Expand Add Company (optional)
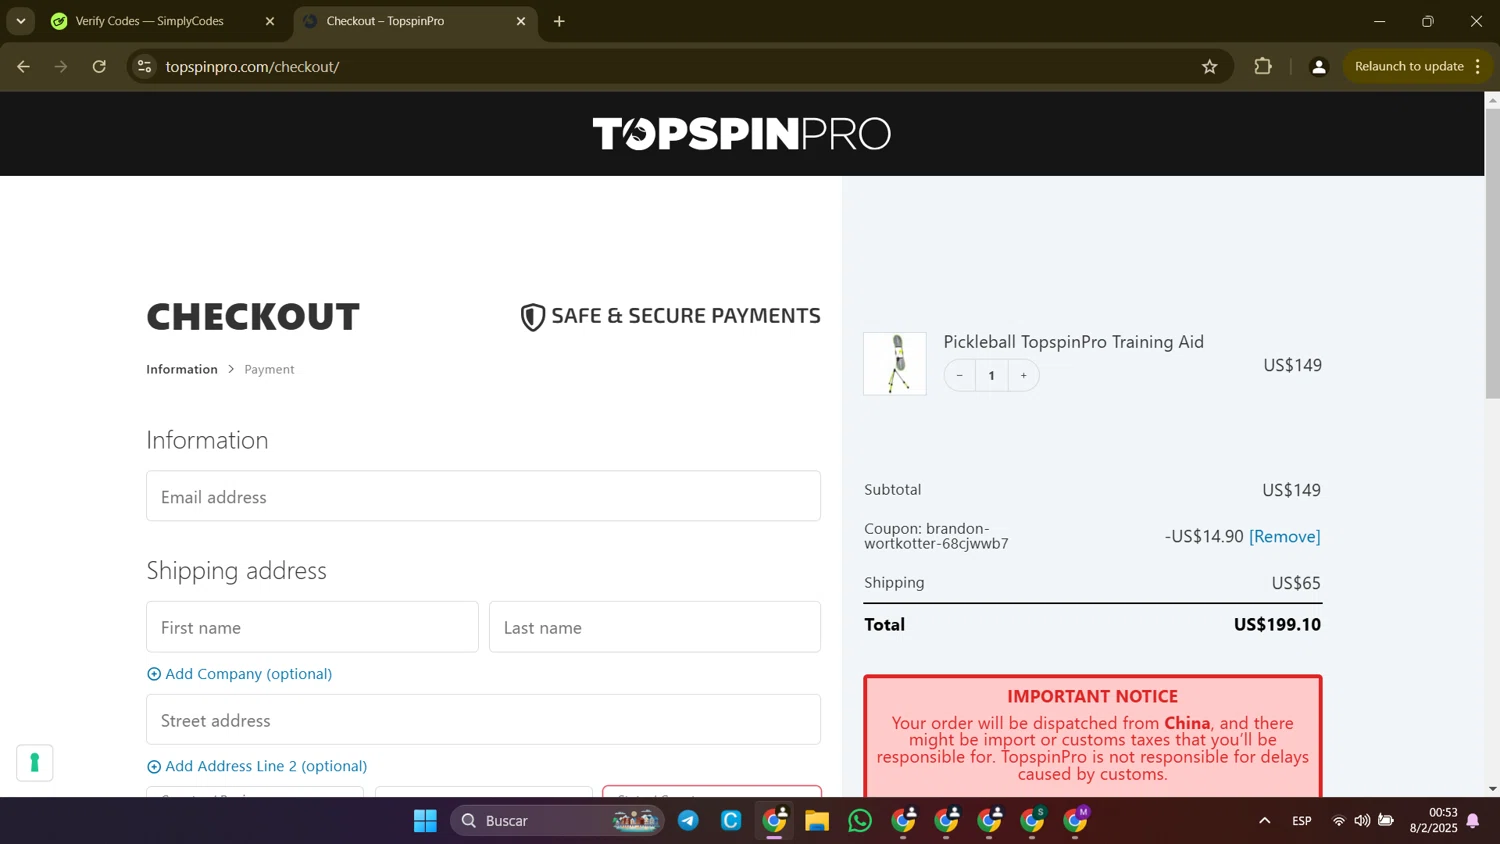The image size is (1500, 844). (239, 674)
